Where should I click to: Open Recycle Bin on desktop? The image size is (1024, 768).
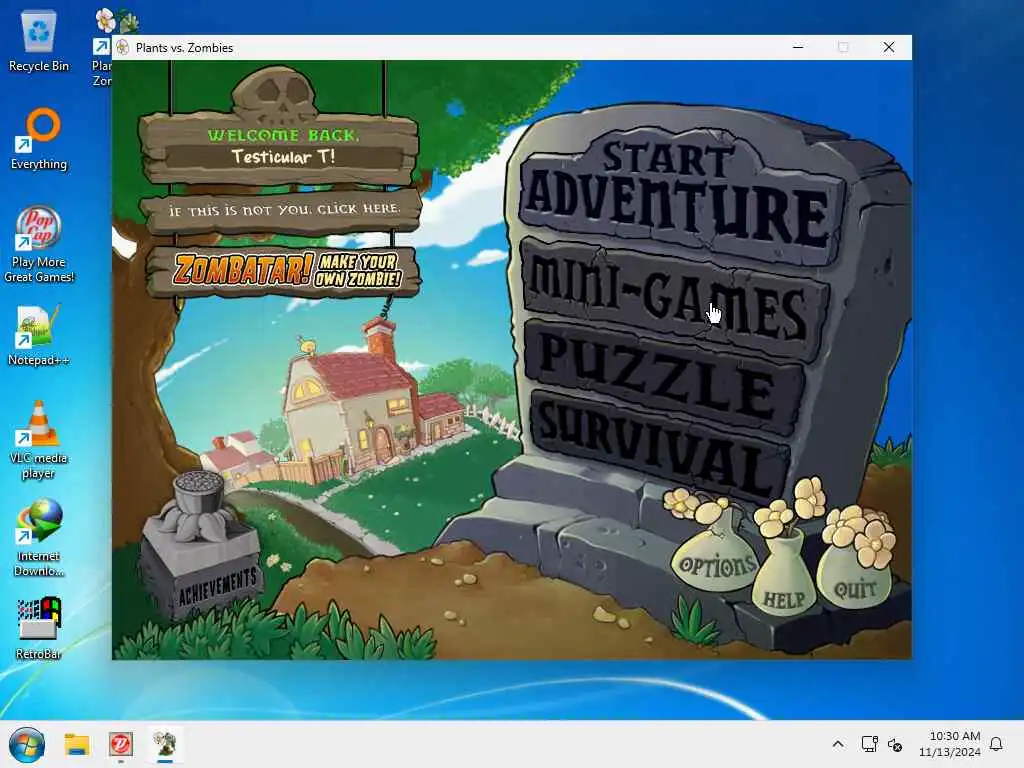tap(39, 40)
